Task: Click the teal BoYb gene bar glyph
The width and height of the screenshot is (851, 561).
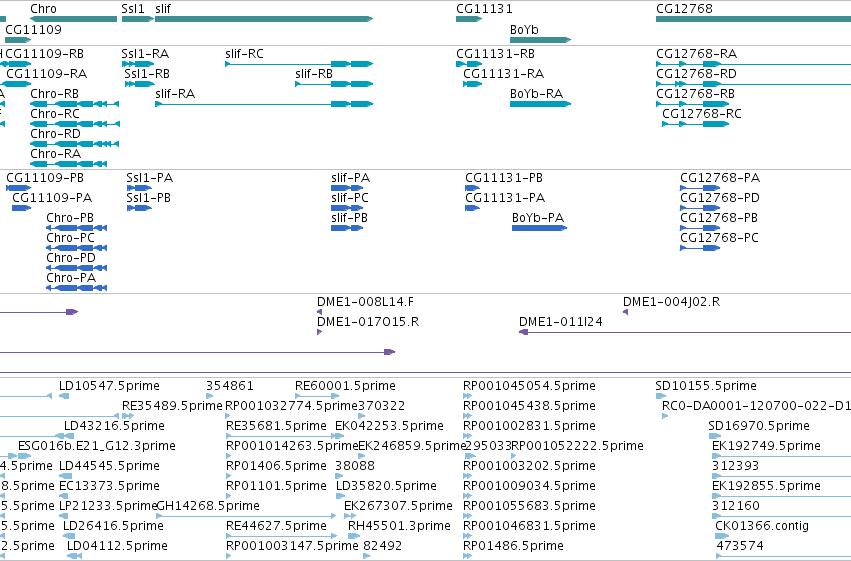Action: click(x=541, y=40)
